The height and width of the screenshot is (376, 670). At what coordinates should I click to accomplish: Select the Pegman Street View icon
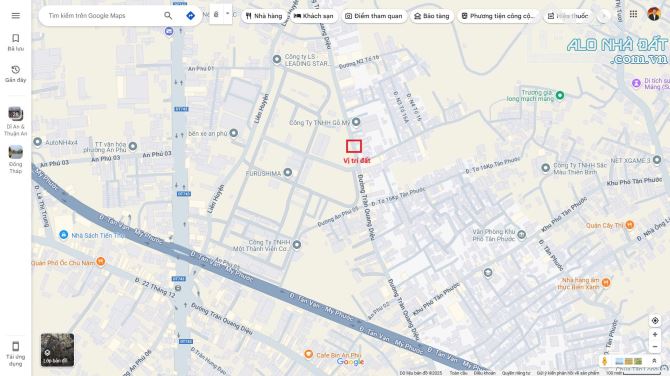[x=605, y=361]
